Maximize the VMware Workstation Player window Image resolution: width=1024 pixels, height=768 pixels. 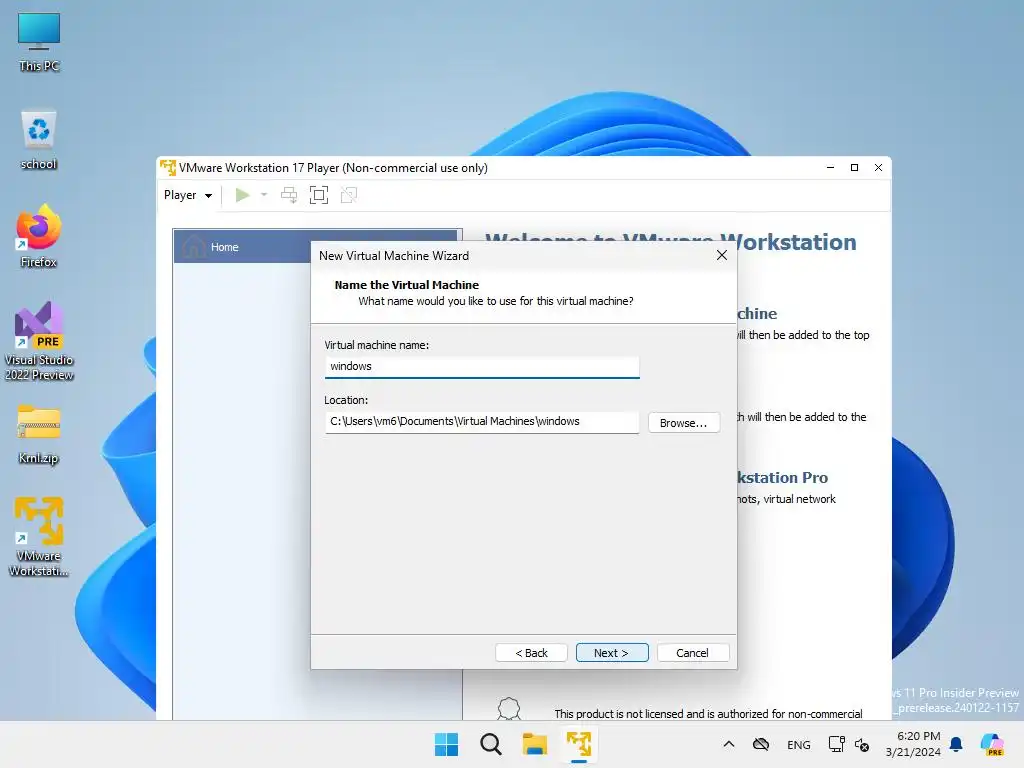(x=854, y=168)
